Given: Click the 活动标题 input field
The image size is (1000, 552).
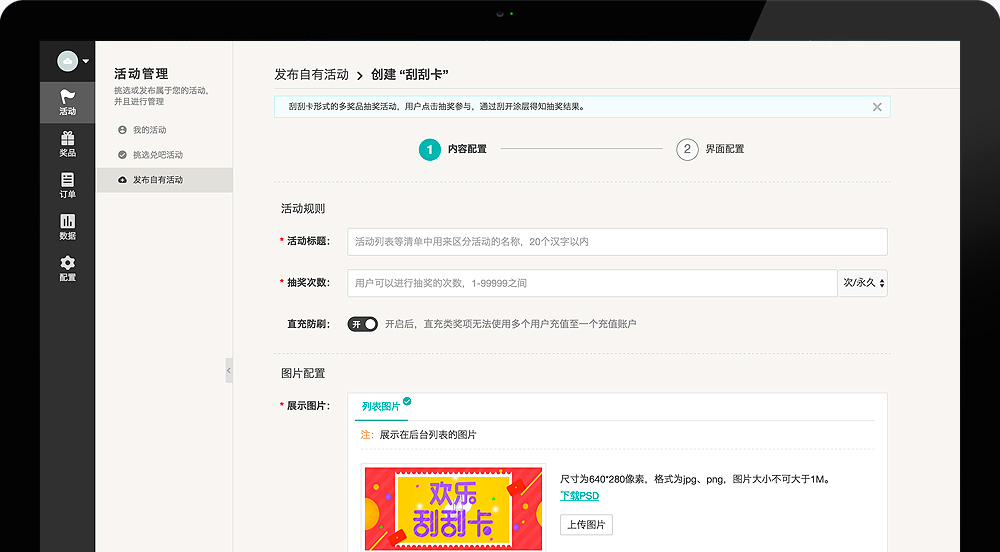Looking at the screenshot, I should [x=617, y=242].
